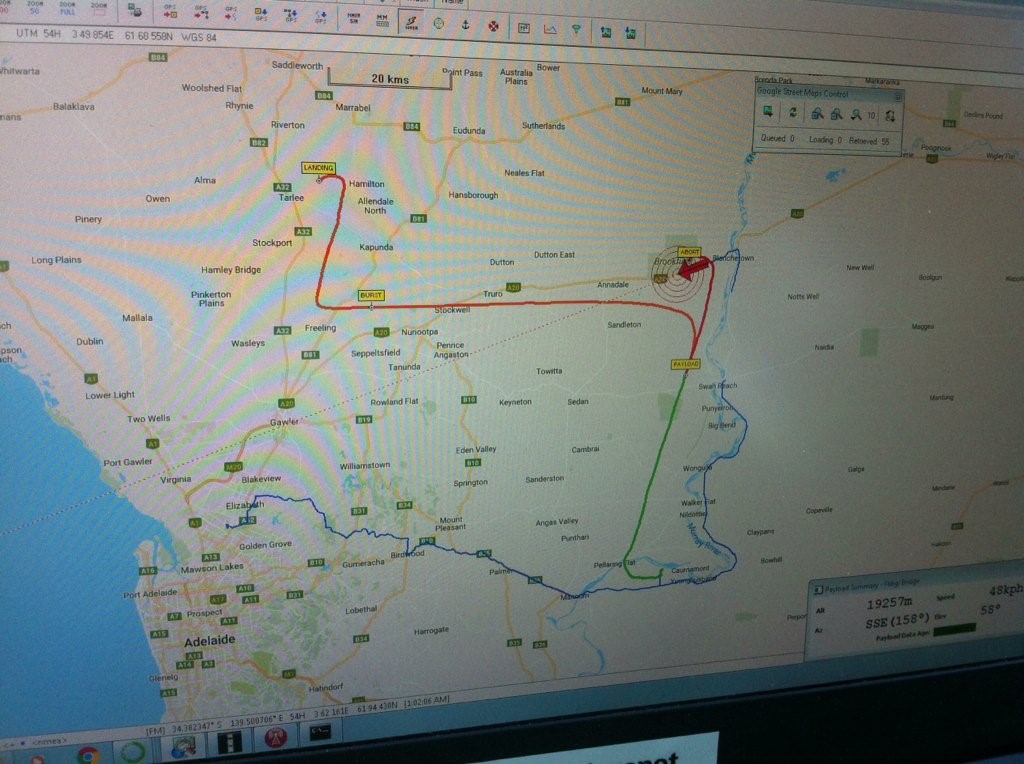This screenshot has width=1024, height=764.
Task: Click the UTM 54H zone text
Action: coord(39,33)
